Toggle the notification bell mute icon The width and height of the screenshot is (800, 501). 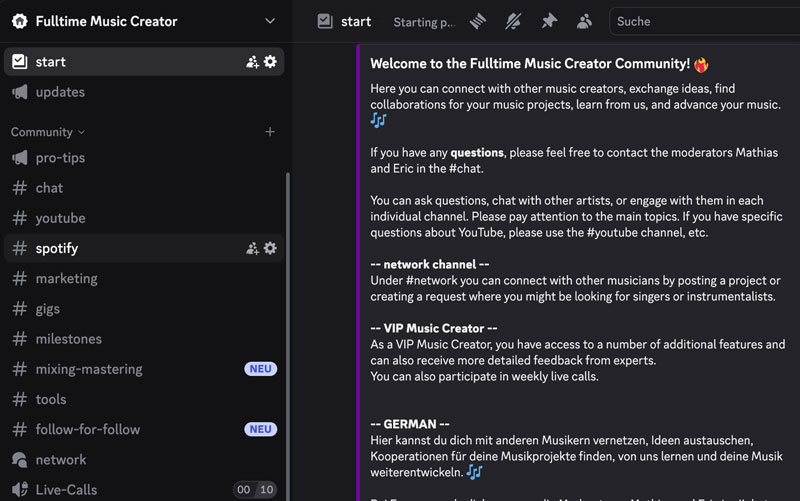(513, 21)
